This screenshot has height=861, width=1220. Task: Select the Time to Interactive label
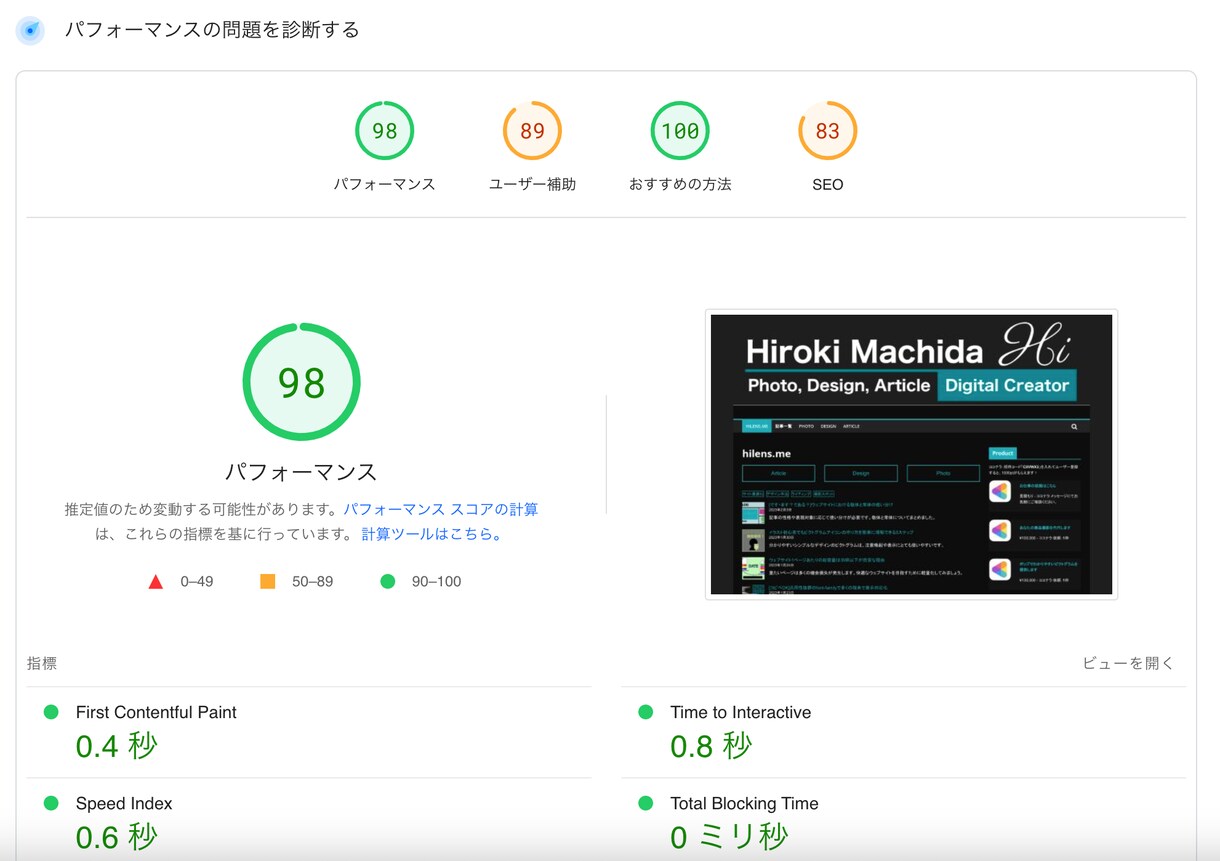tap(741, 712)
